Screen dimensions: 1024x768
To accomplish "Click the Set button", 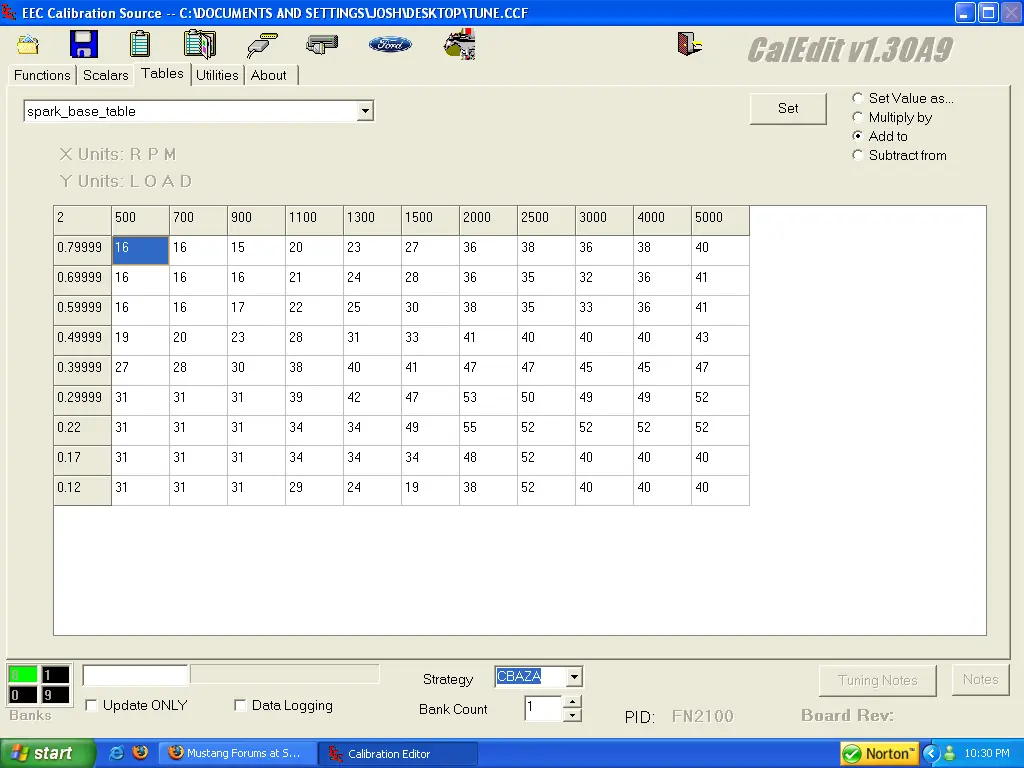I will (788, 108).
